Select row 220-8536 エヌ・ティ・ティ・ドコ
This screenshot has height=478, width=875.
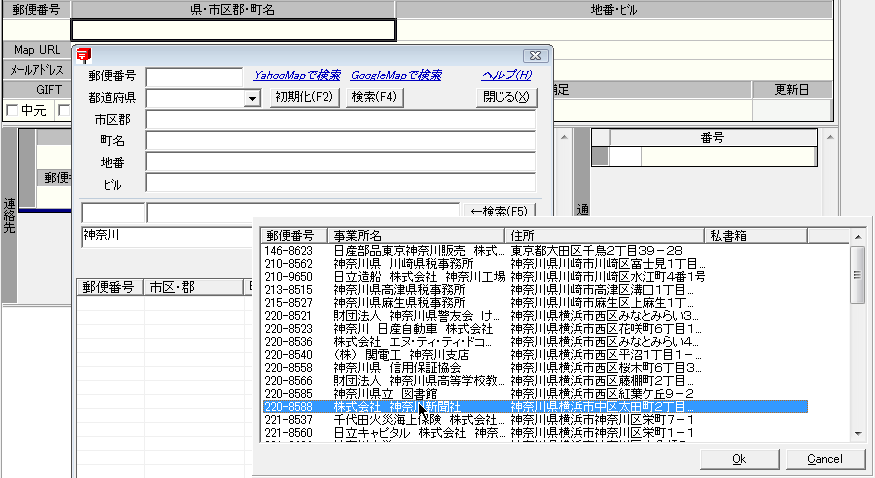click(535, 342)
